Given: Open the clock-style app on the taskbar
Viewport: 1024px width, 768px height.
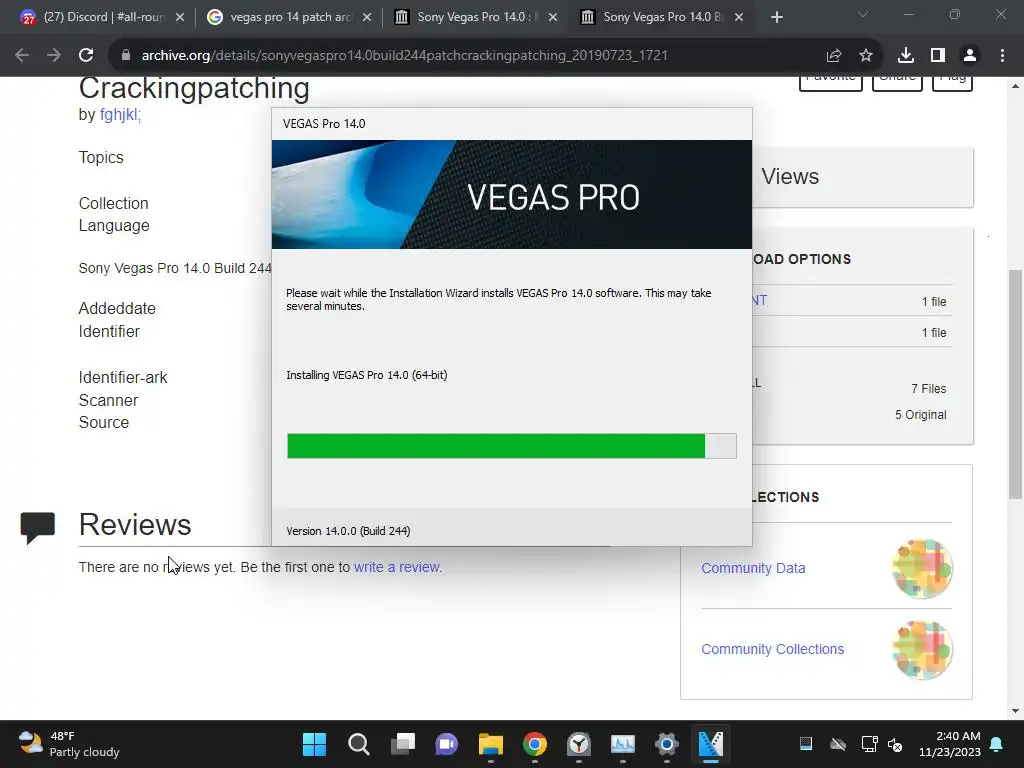Looking at the screenshot, I should click(579, 744).
